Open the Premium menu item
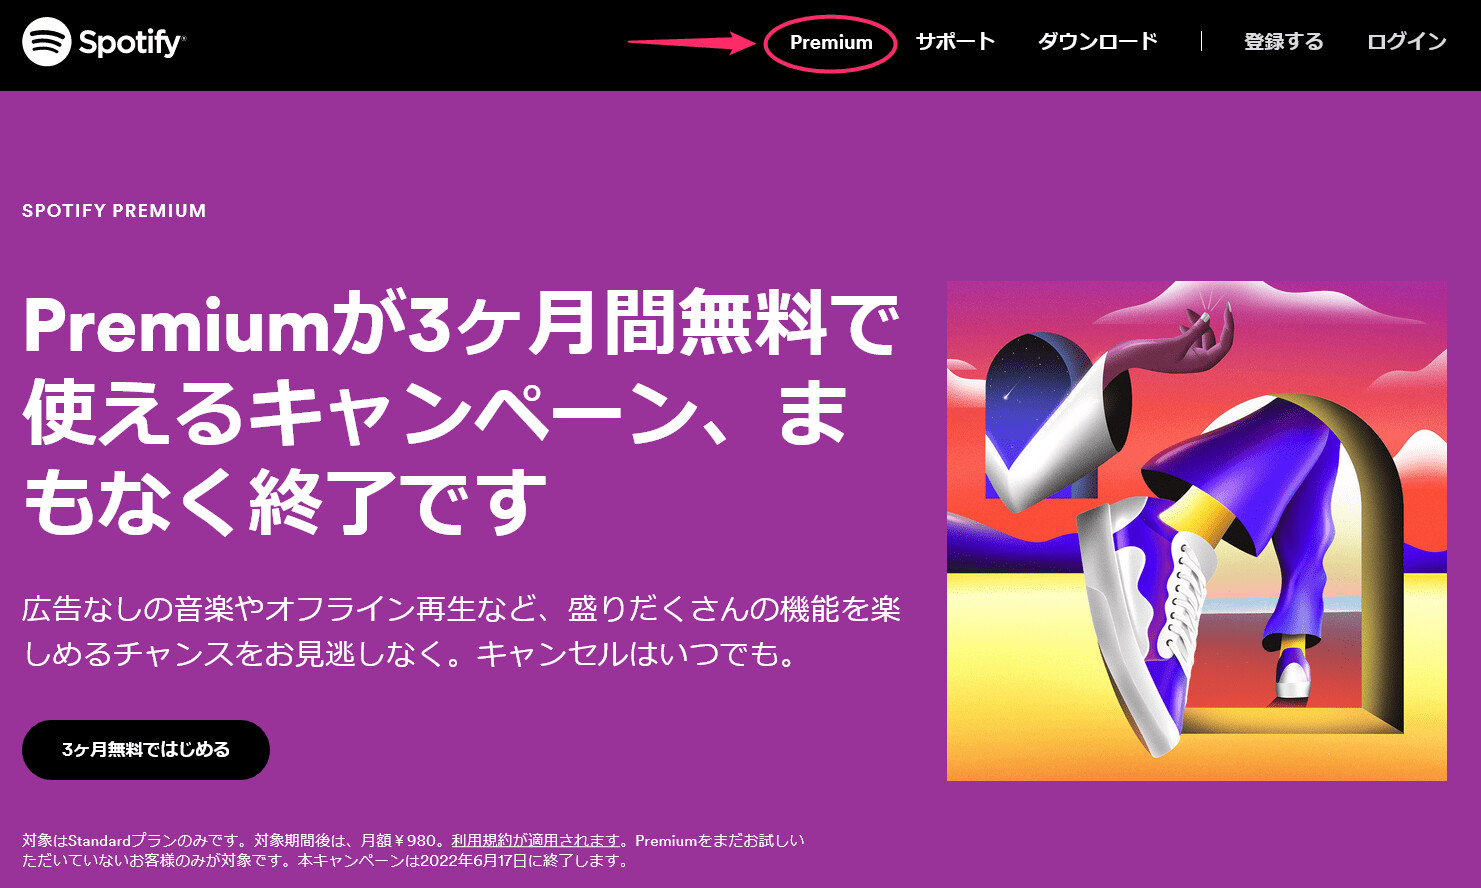The width and height of the screenshot is (1481, 888). click(x=831, y=43)
